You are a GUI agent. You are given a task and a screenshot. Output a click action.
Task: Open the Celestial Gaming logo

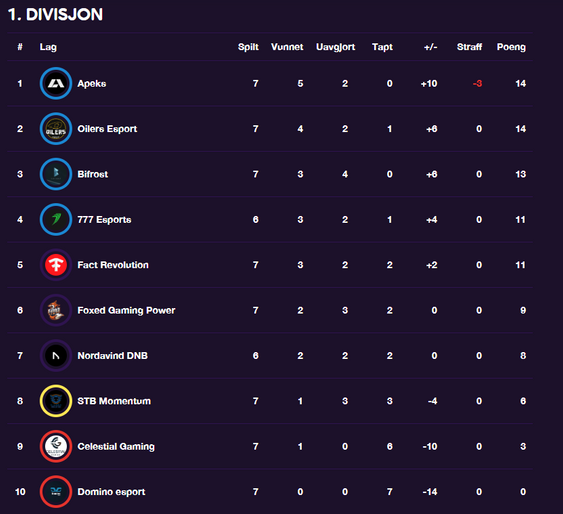pos(56,446)
